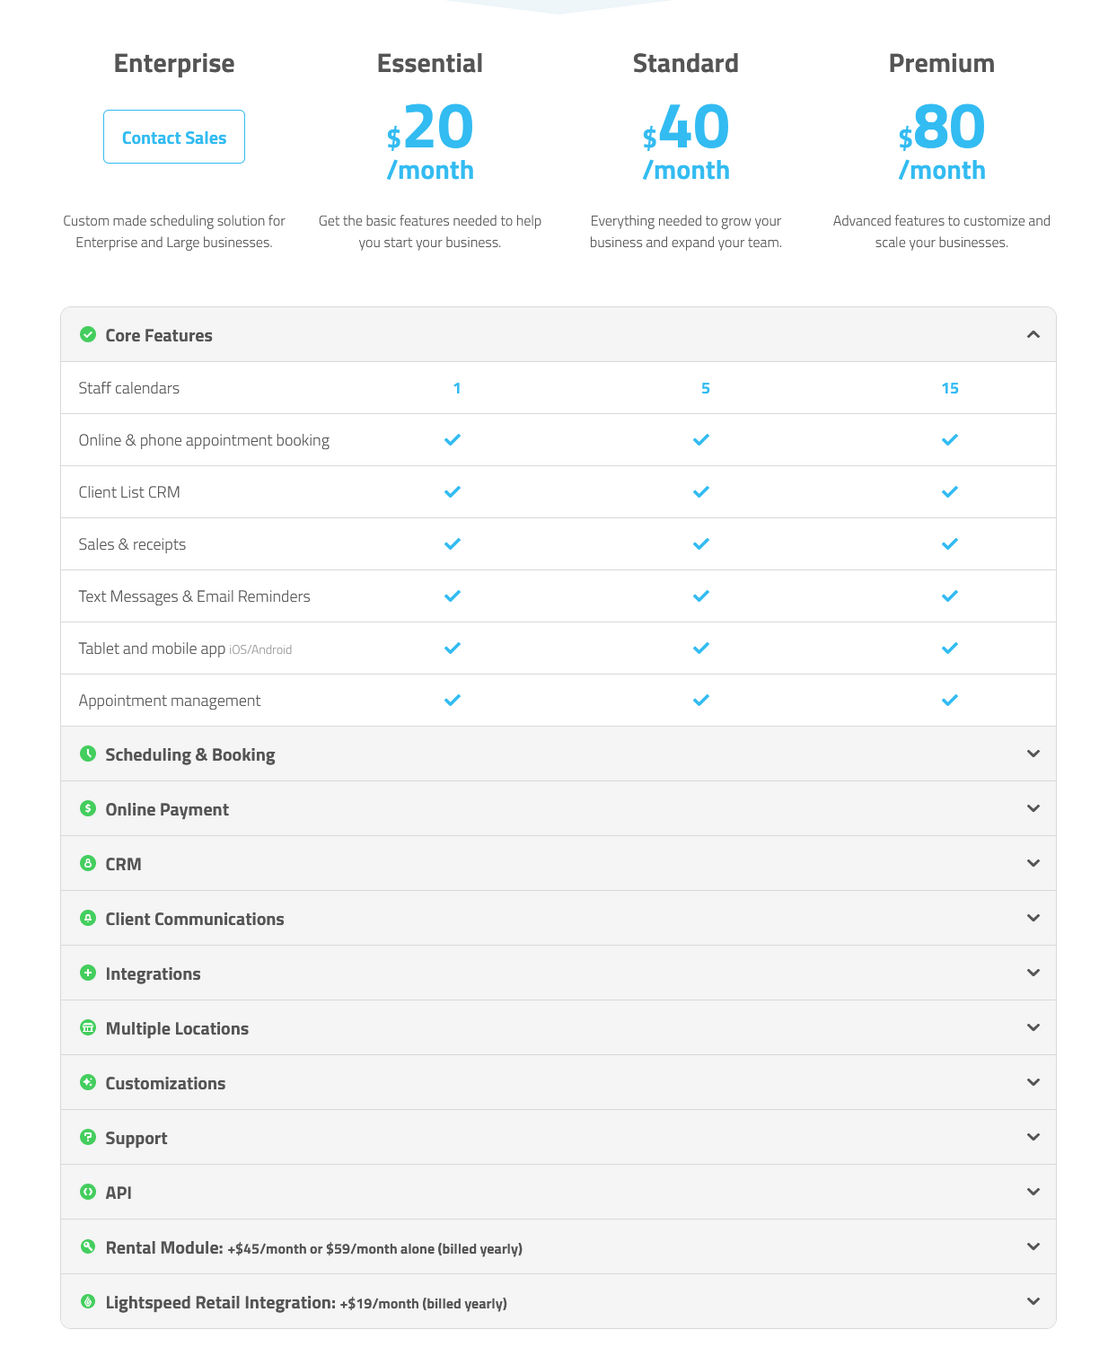
Task: Click Premium checkmark for Tablet and mobile app
Action: [950, 647]
